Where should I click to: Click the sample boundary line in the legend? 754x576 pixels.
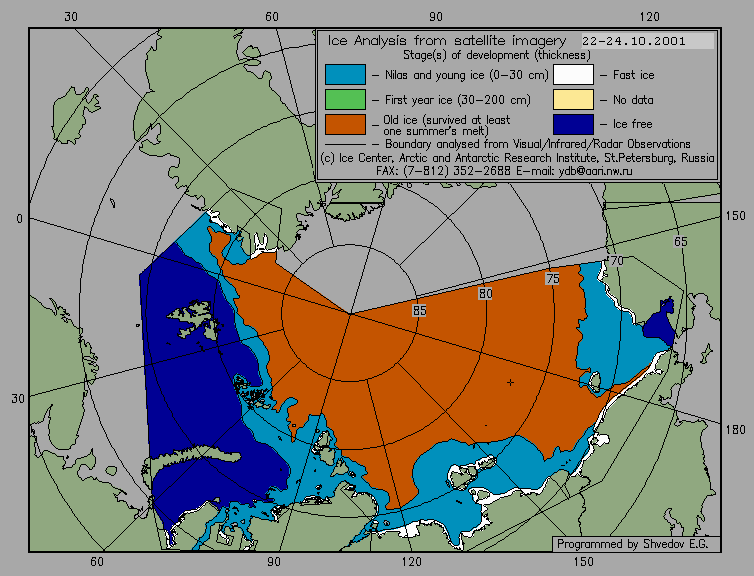click(x=345, y=144)
